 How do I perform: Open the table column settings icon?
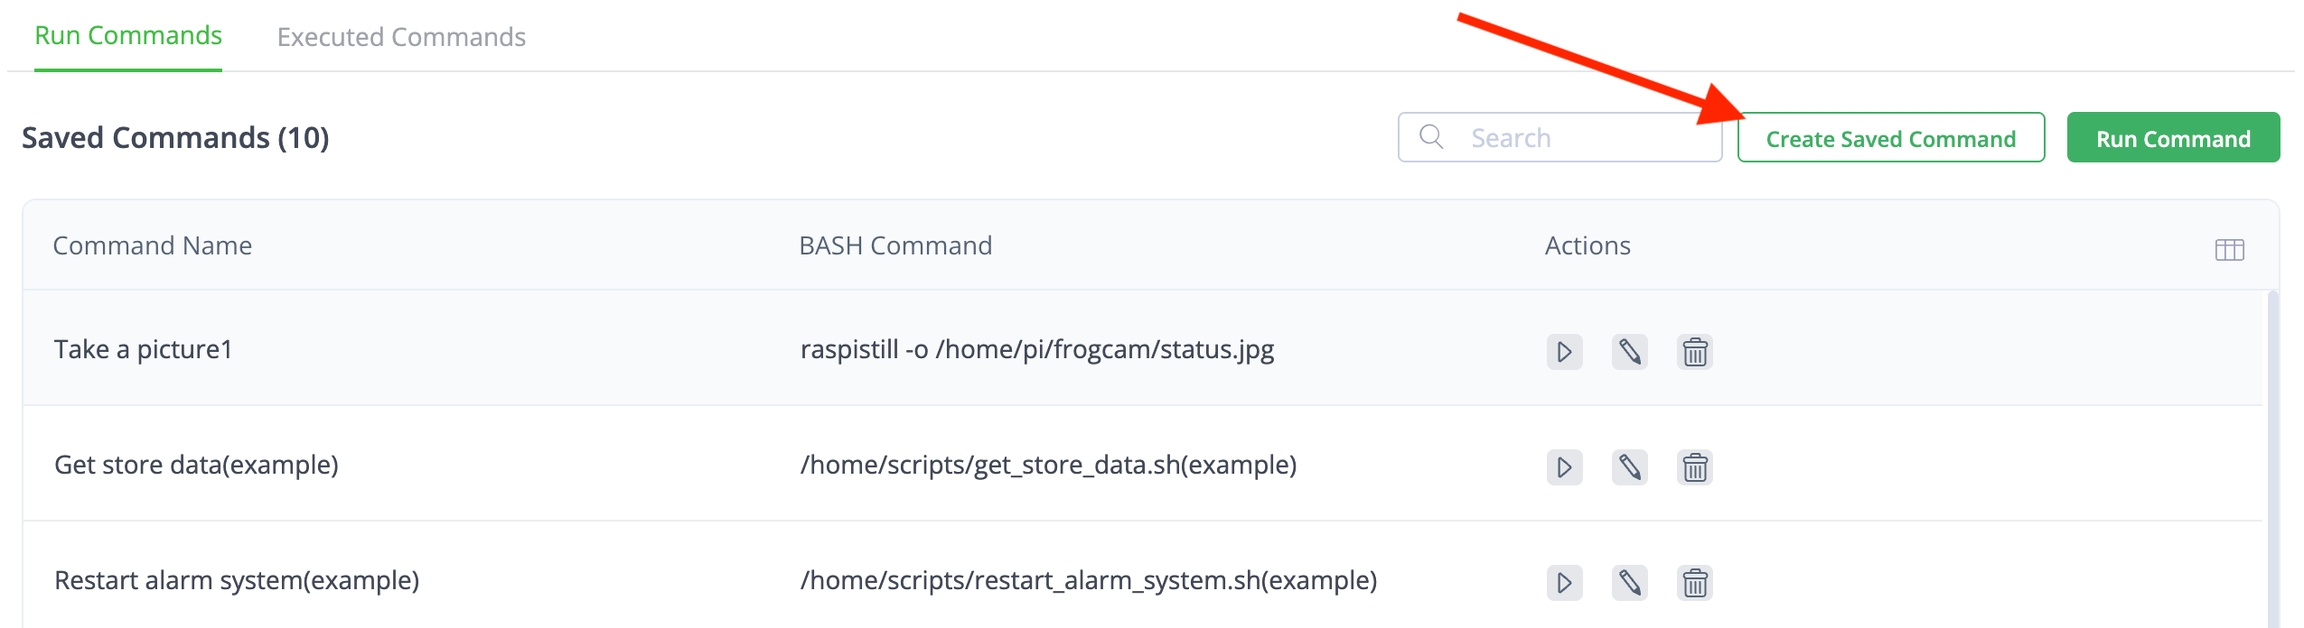point(2229,249)
